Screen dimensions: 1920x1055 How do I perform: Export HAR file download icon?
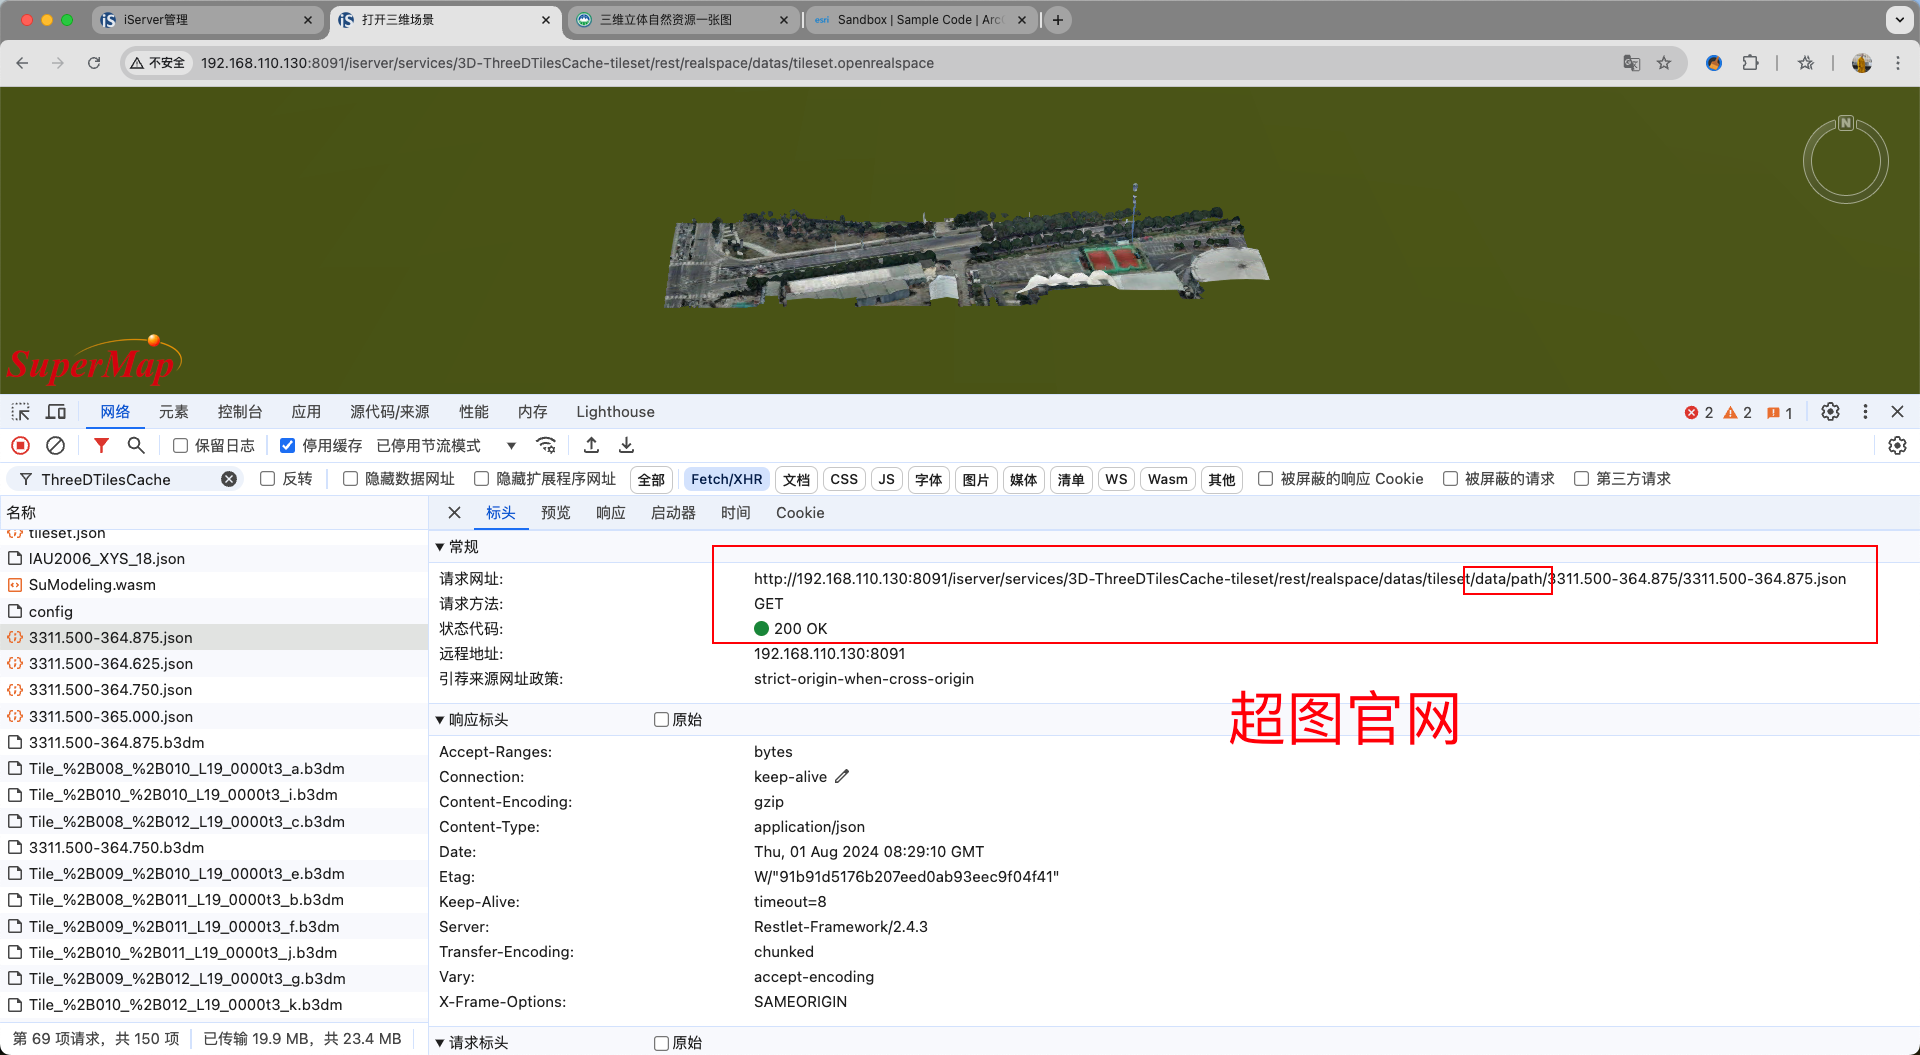click(627, 446)
